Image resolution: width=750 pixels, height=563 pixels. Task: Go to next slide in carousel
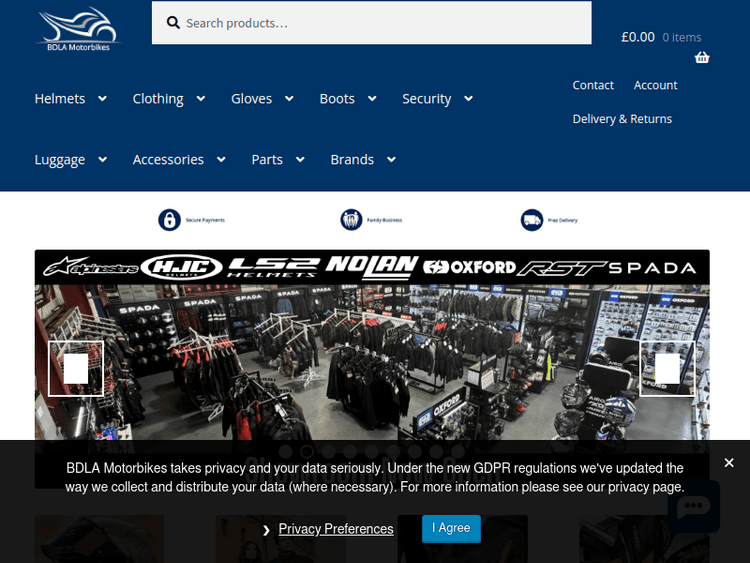click(667, 368)
